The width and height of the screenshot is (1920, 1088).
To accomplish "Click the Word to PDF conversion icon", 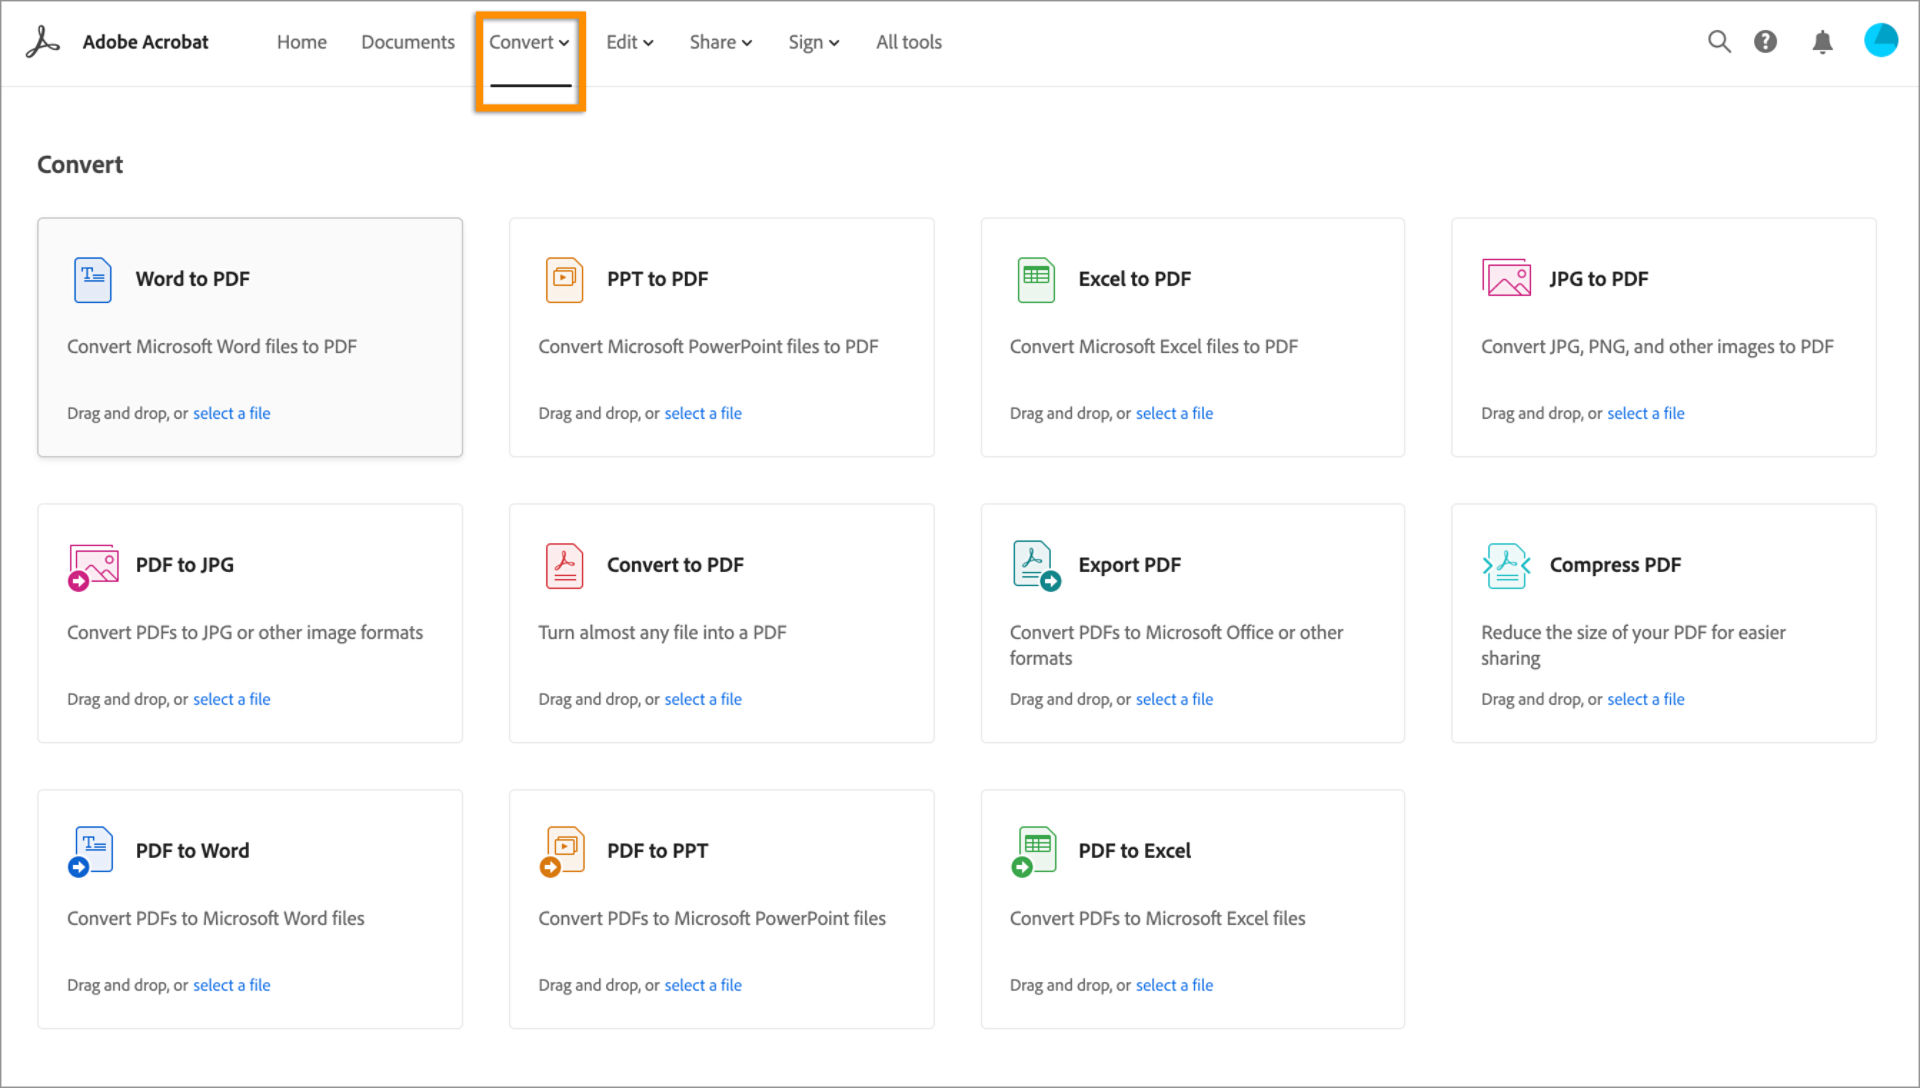I will 92,278.
